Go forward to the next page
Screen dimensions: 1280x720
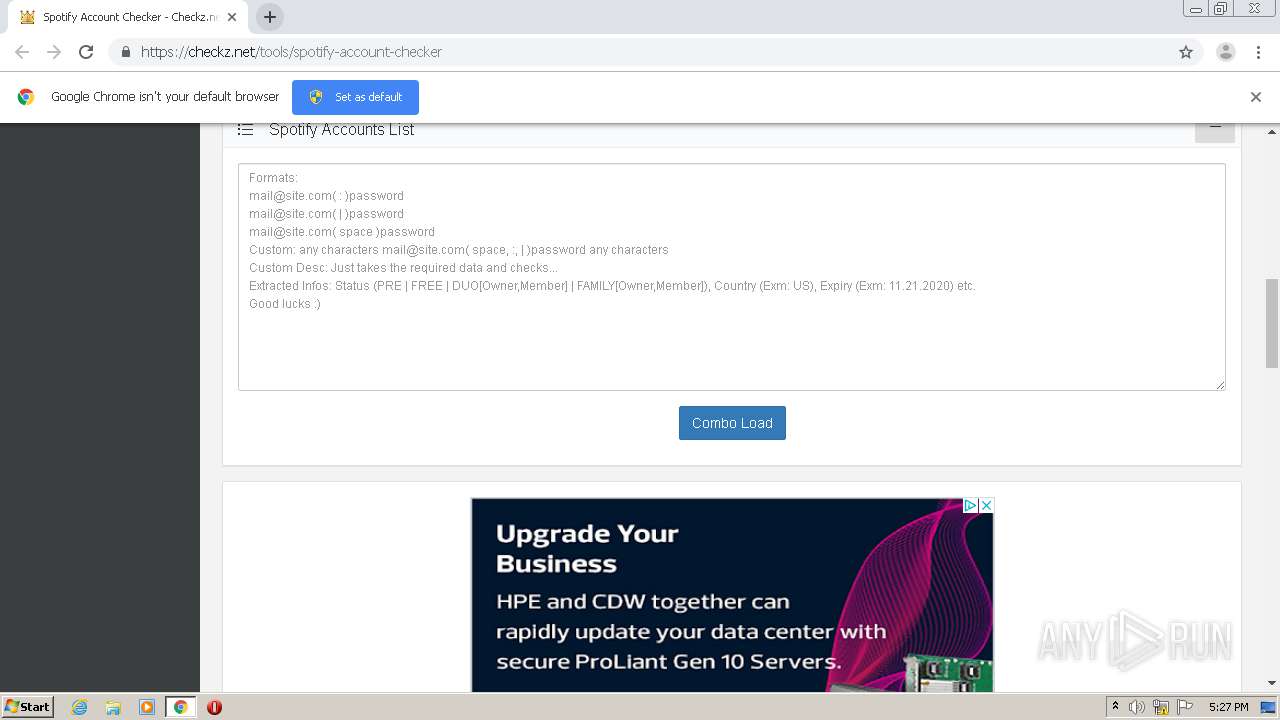point(54,52)
